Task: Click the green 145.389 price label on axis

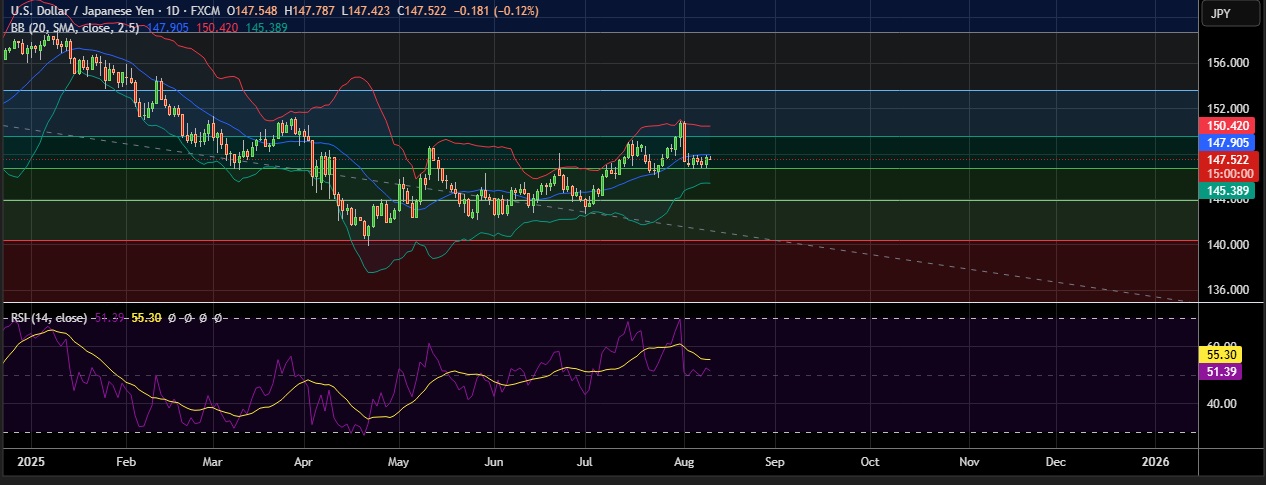Action: point(1229,190)
